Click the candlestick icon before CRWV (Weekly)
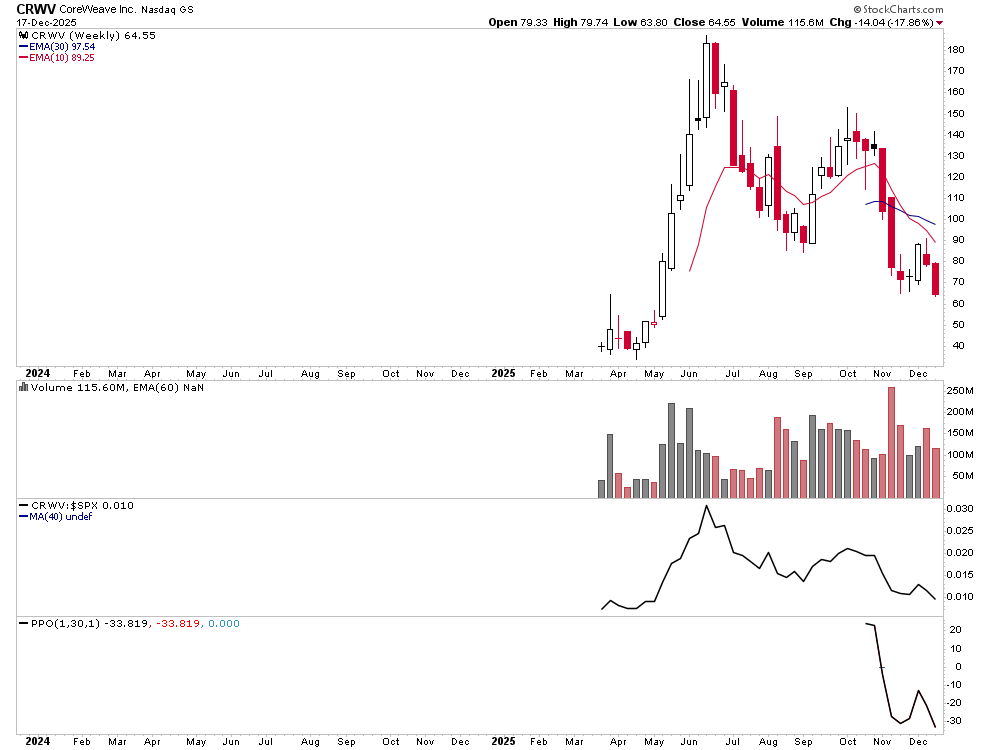990x750 pixels. (x=24, y=35)
